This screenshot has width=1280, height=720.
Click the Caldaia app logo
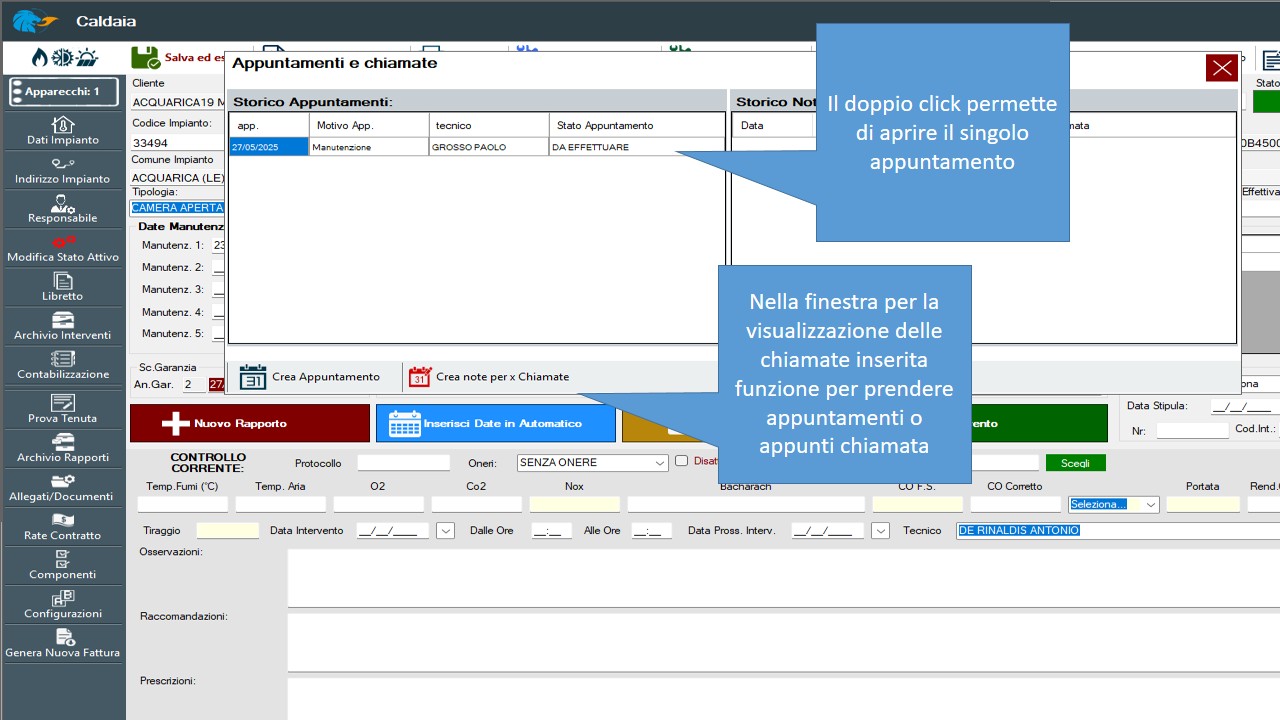coord(34,20)
